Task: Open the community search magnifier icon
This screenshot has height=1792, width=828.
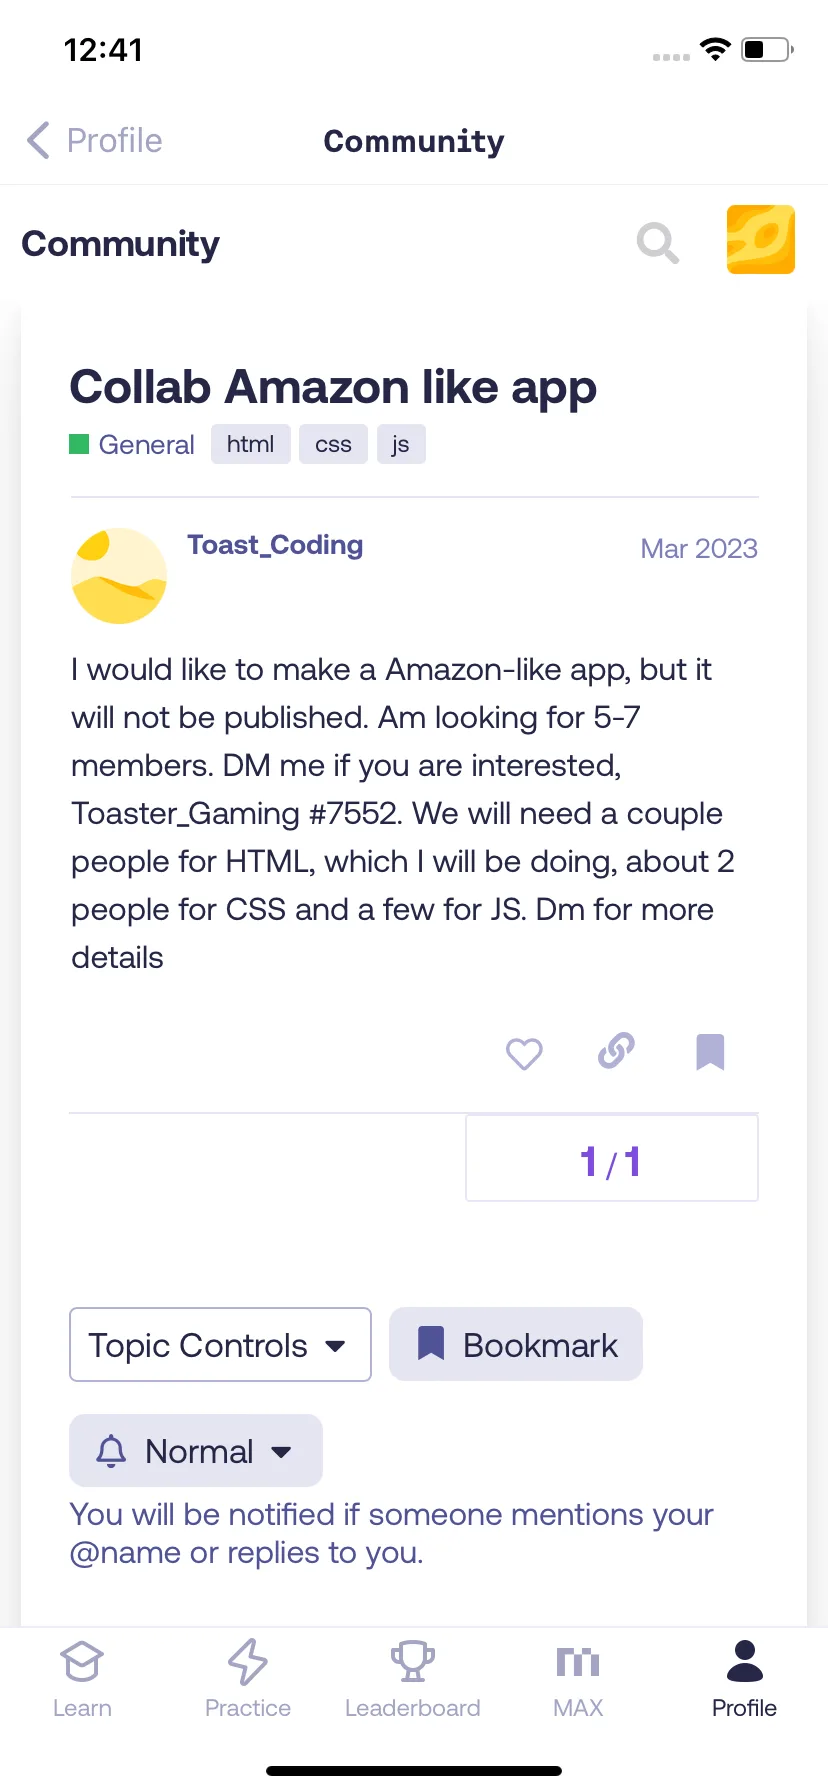Action: (658, 242)
